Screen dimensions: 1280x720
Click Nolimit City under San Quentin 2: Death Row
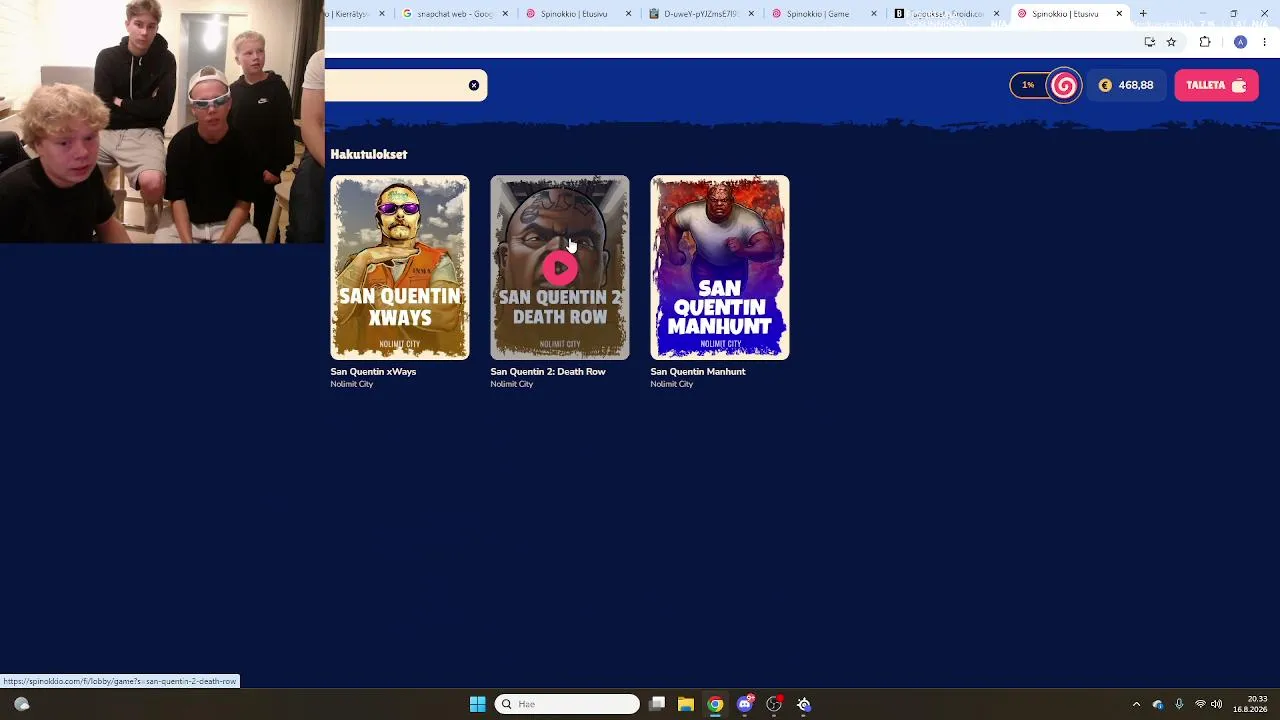512,384
